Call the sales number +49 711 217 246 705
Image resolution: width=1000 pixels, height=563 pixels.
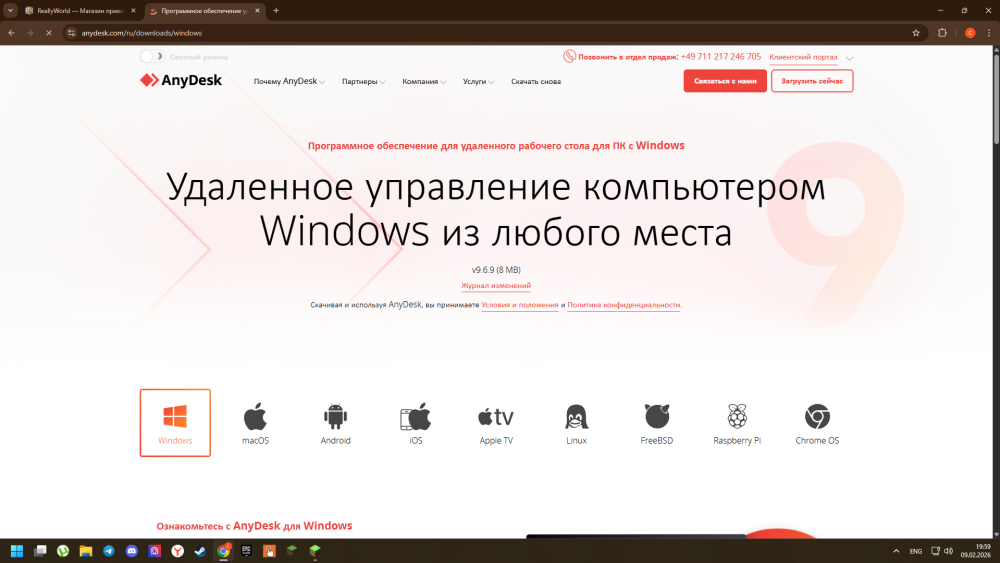pyautogui.click(x=721, y=57)
